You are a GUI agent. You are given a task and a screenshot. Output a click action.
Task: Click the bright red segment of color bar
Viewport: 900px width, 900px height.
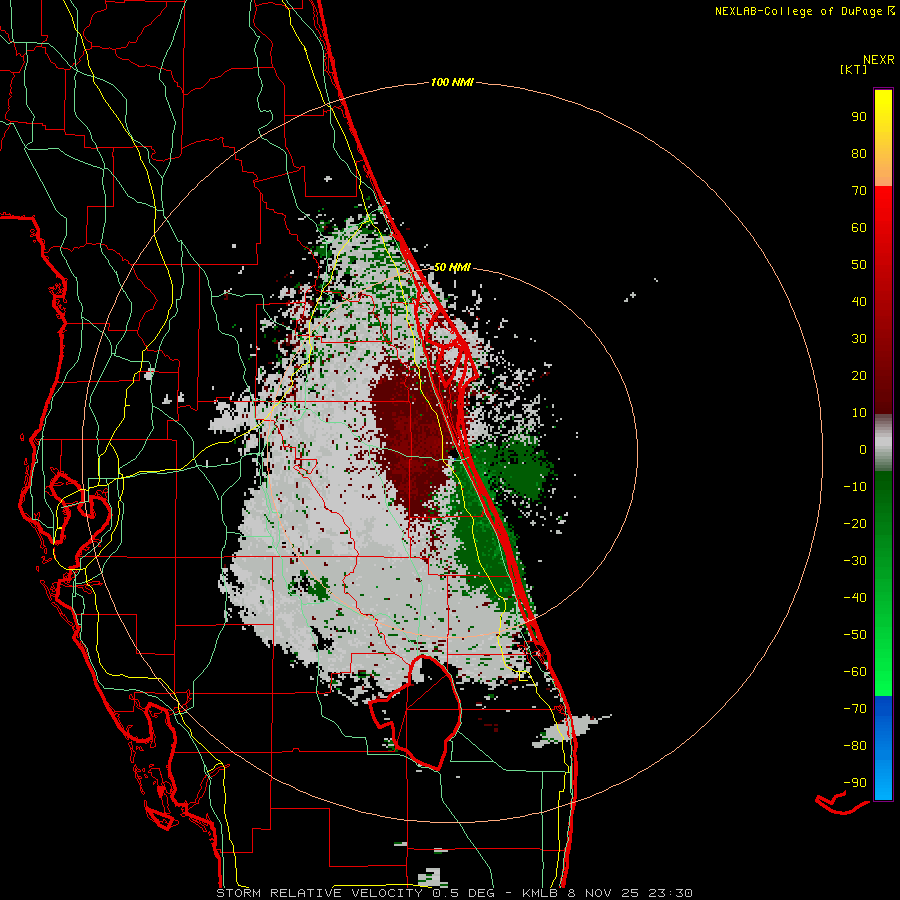(x=883, y=230)
